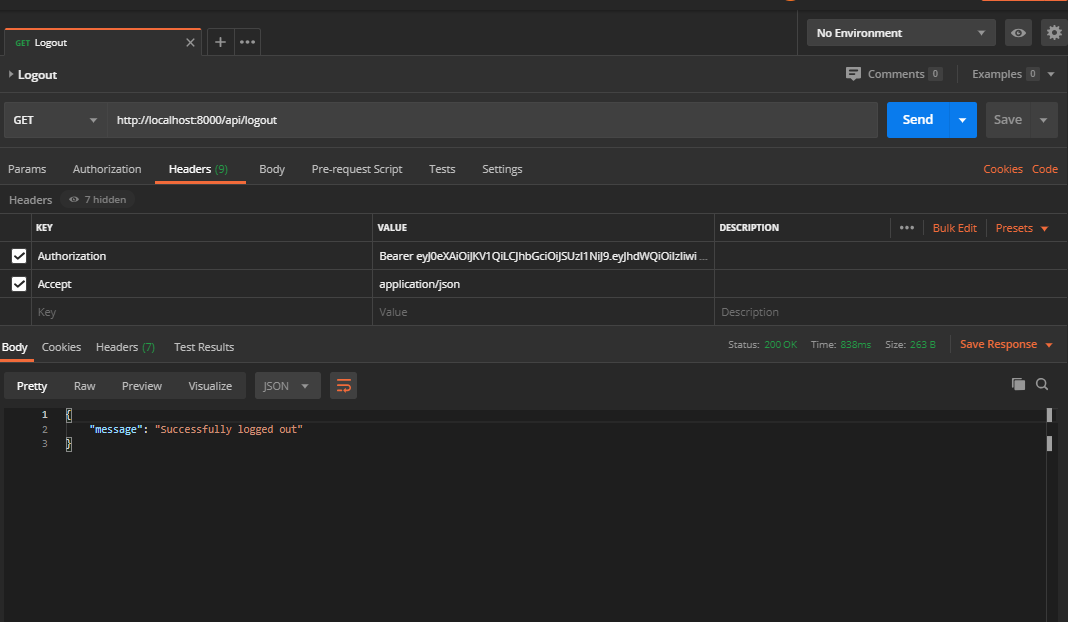Uncheck the Accept header checkbox
This screenshot has height=622, width=1068.
[19, 284]
